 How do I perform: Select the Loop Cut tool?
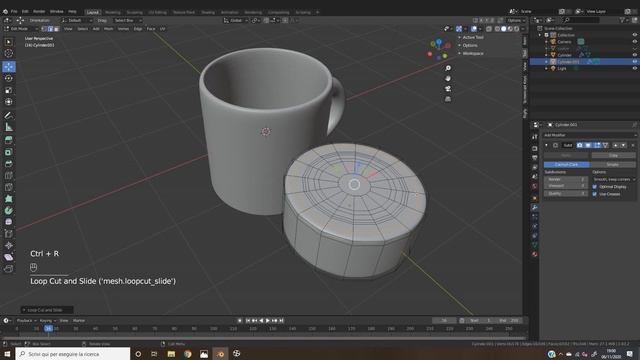tap(9, 176)
